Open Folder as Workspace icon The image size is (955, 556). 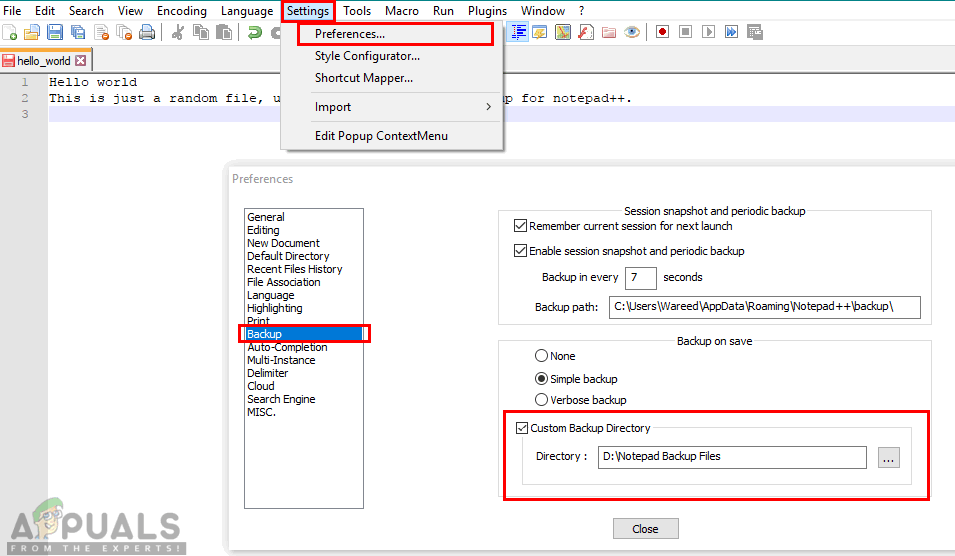609,32
